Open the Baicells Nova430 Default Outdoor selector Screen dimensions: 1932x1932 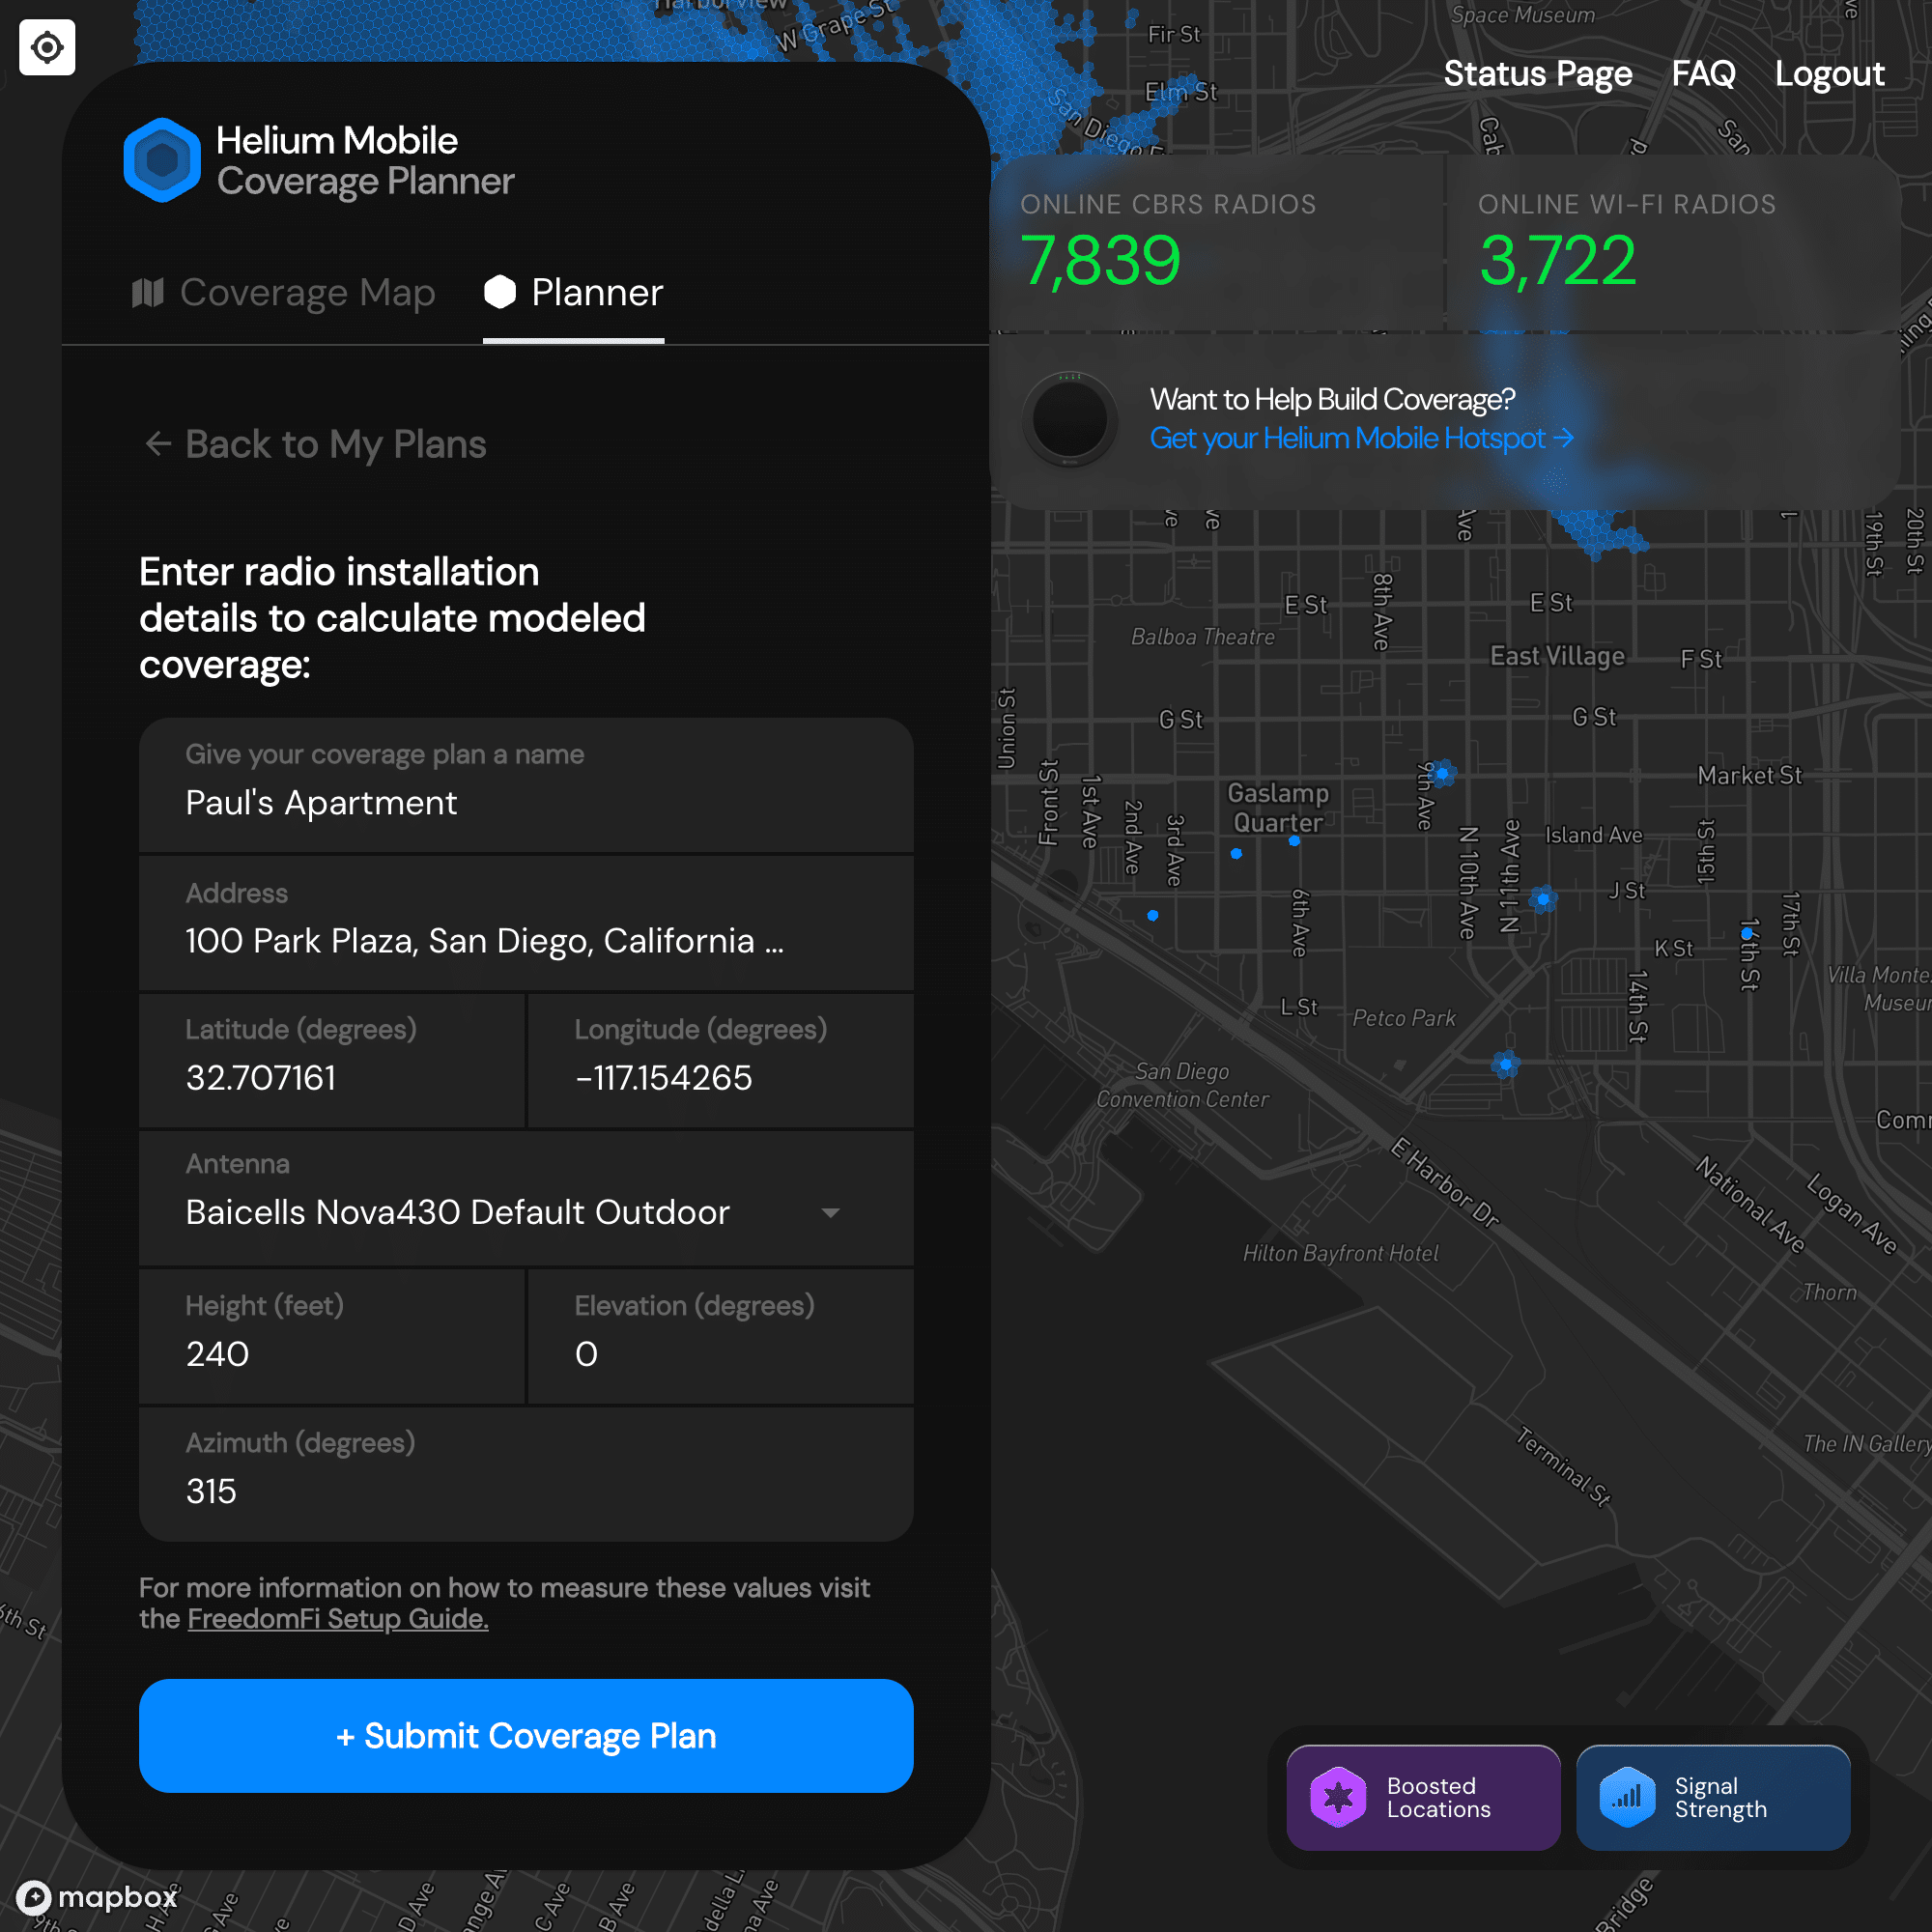(526, 1198)
